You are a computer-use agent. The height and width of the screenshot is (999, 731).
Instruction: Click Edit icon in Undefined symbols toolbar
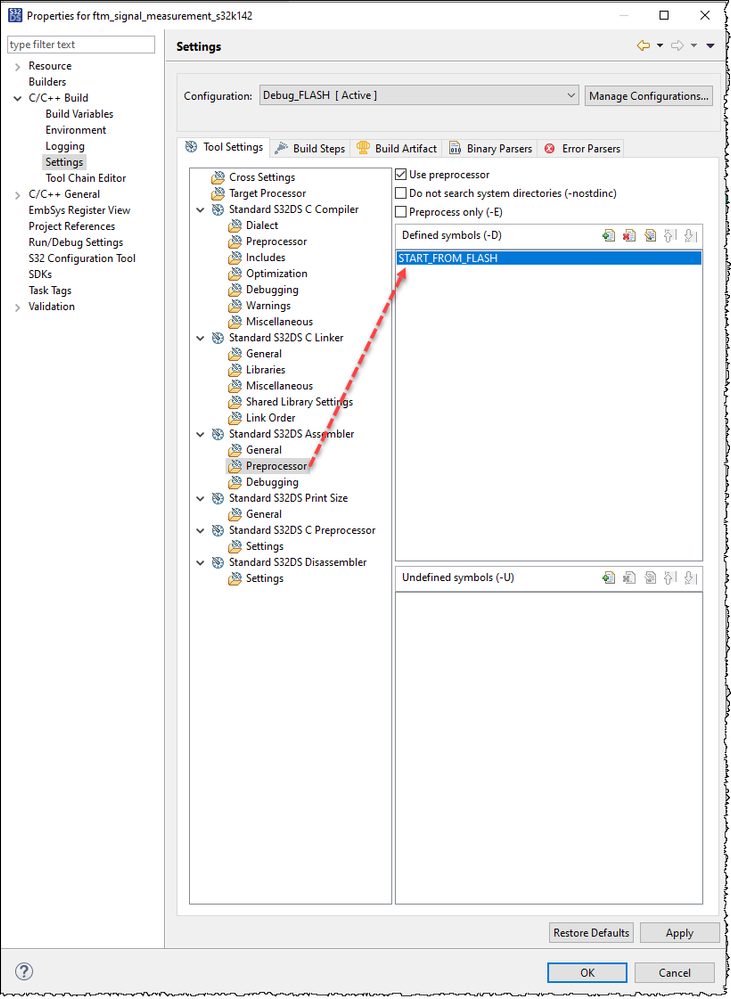[649, 578]
